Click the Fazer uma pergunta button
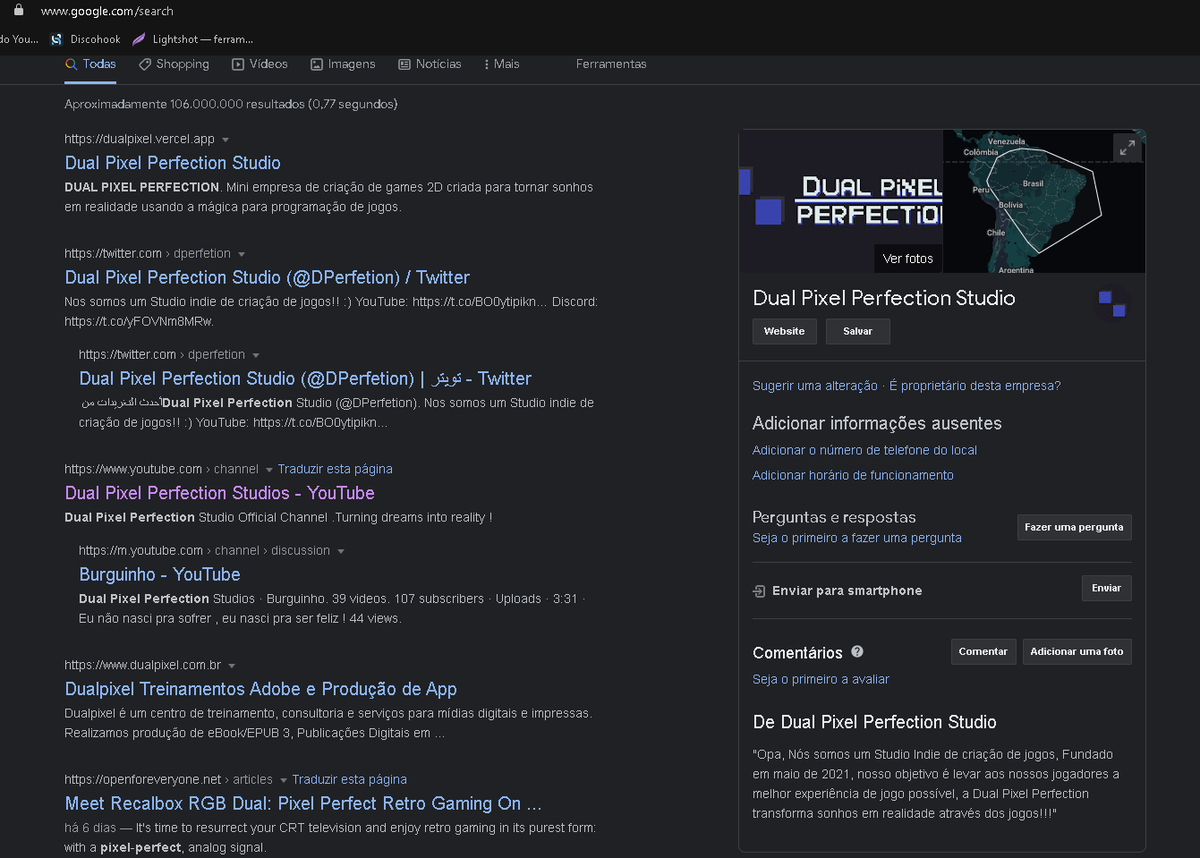Viewport: 1200px width, 858px height. [1074, 527]
